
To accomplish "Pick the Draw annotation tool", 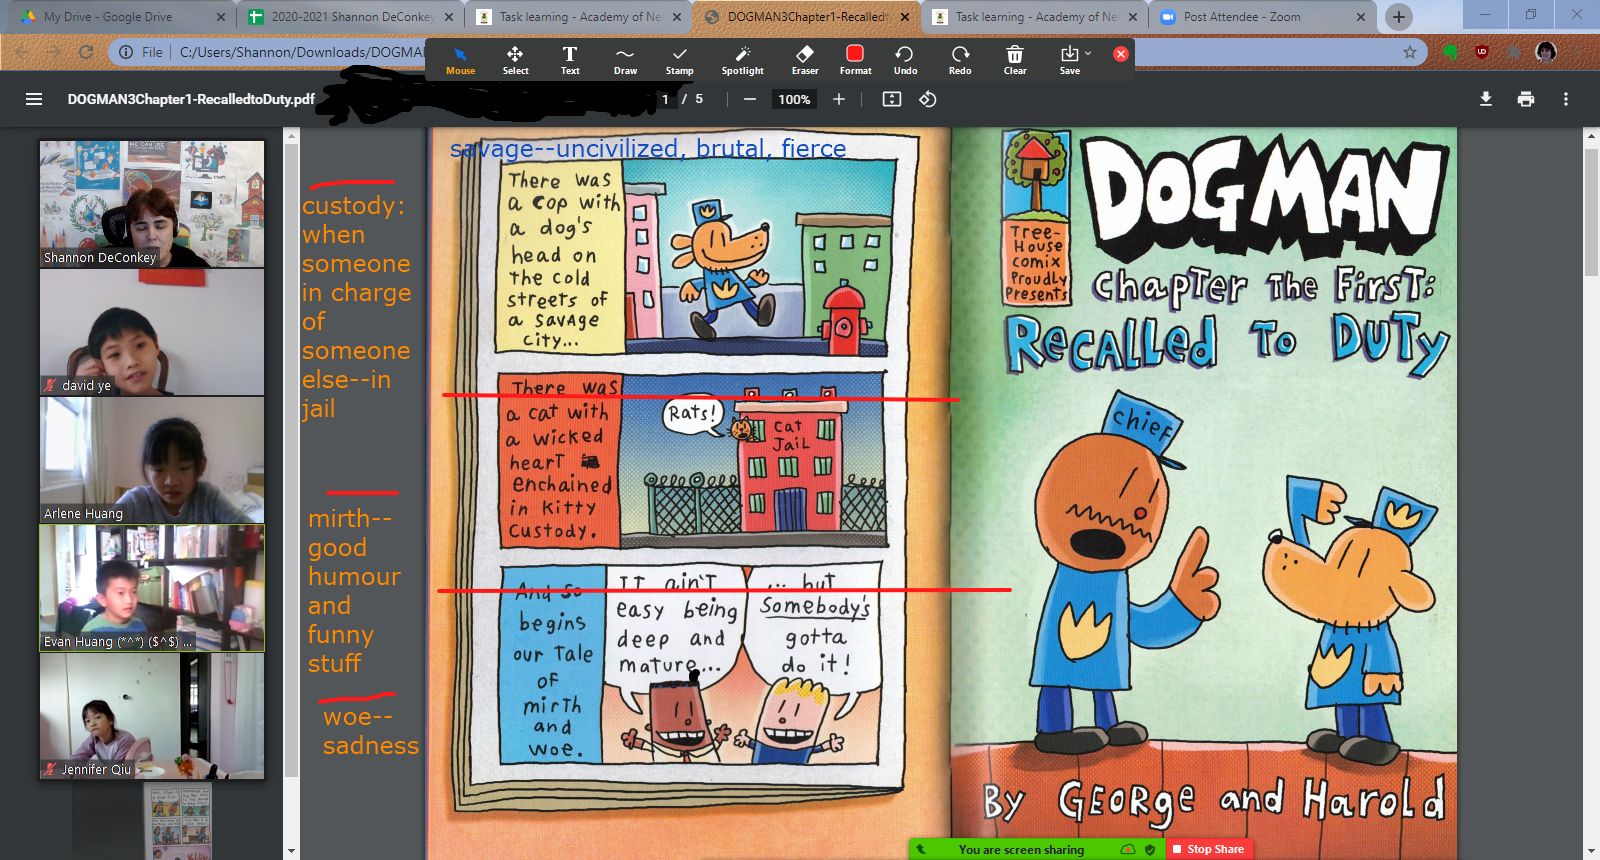I will click(x=625, y=60).
